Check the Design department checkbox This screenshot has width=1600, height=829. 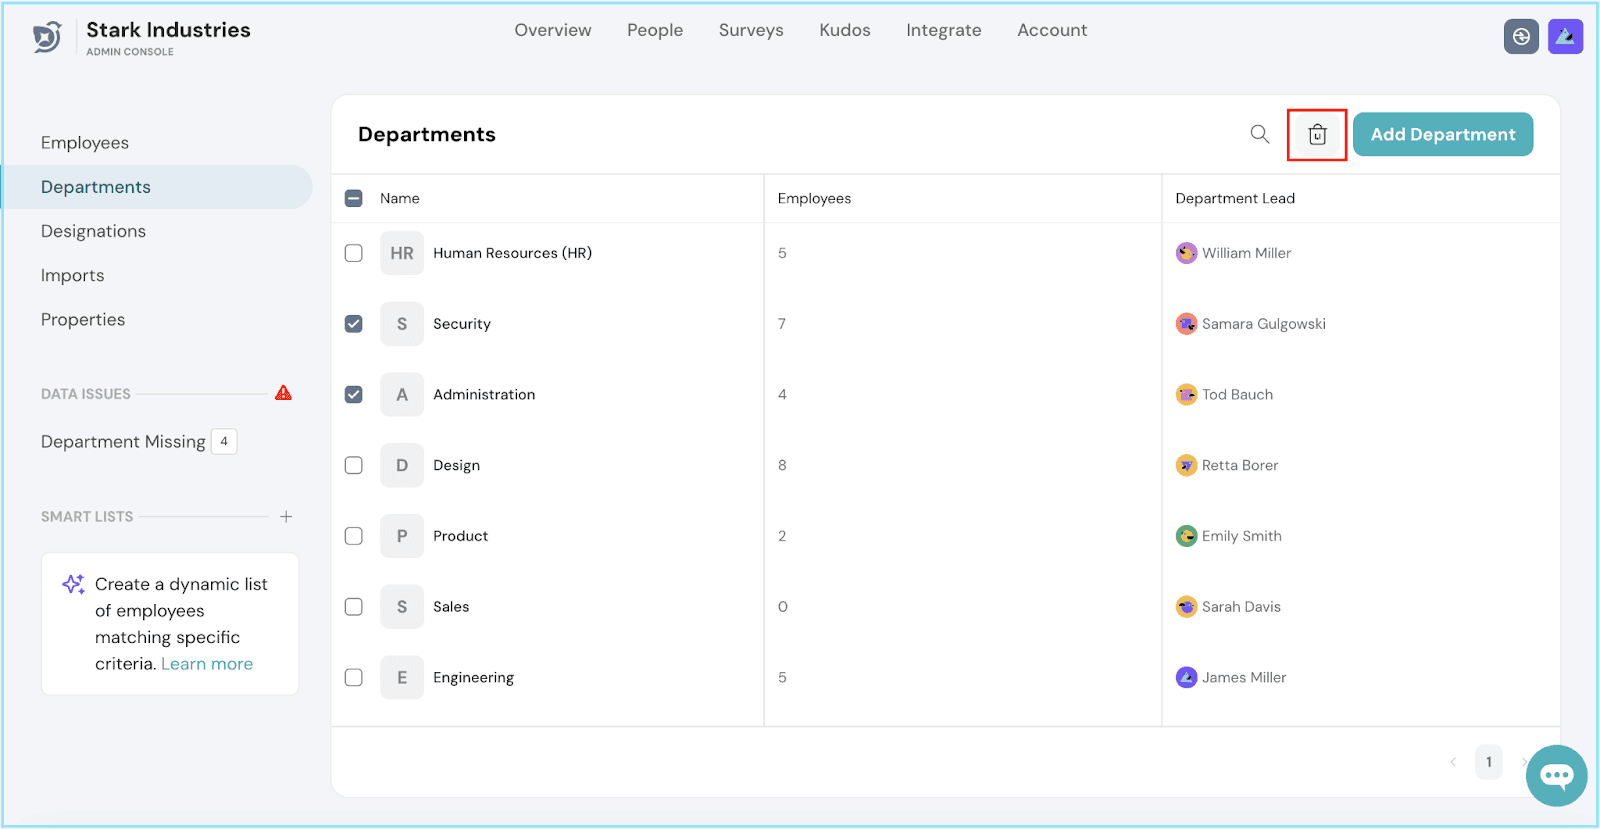point(354,465)
